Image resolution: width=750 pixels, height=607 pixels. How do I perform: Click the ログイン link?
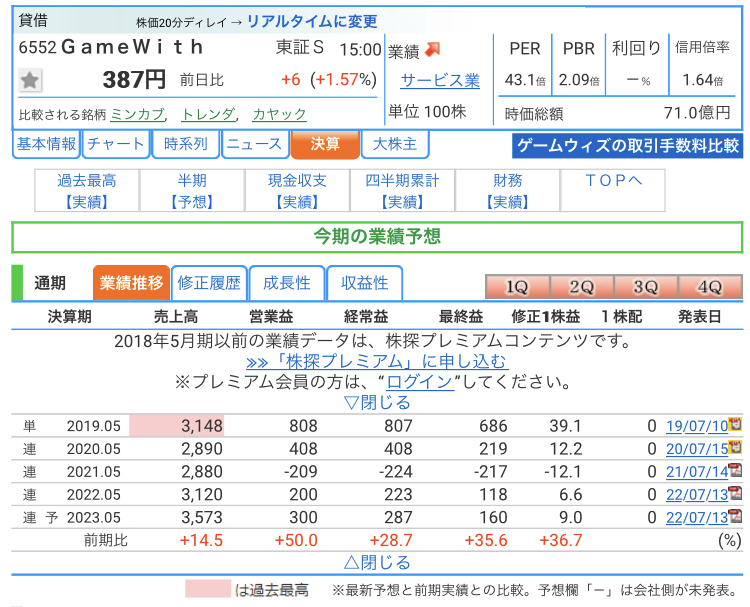pyautogui.click(x=420, y=382)
